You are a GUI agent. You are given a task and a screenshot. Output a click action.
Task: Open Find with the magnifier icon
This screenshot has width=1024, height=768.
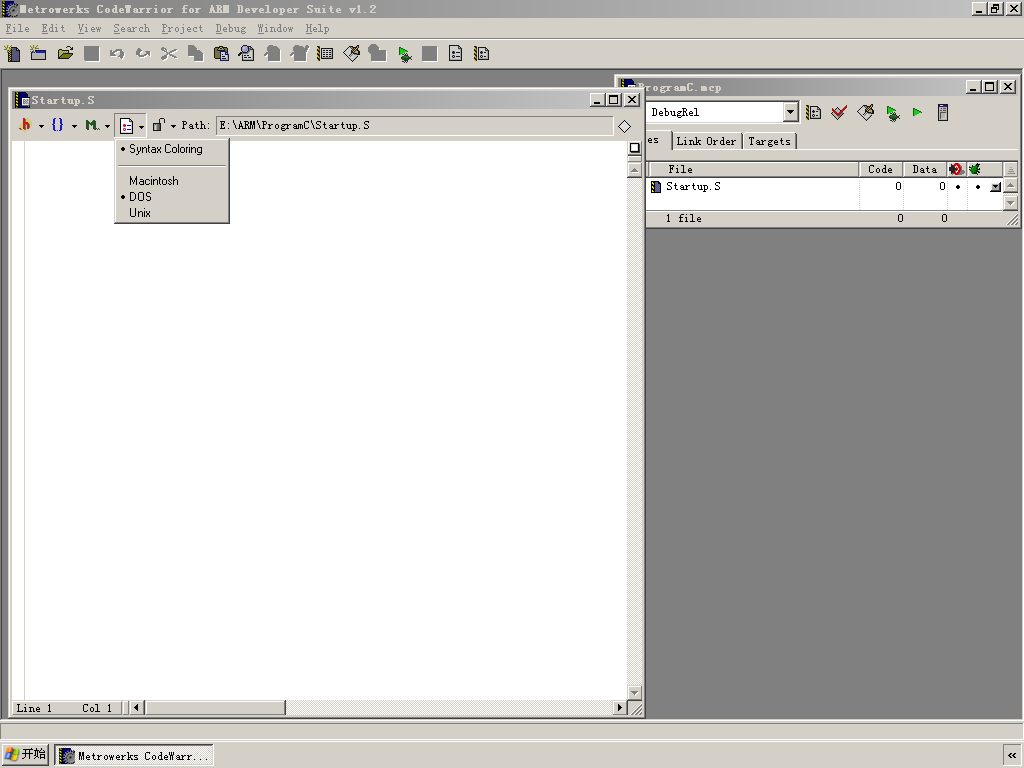247,54
